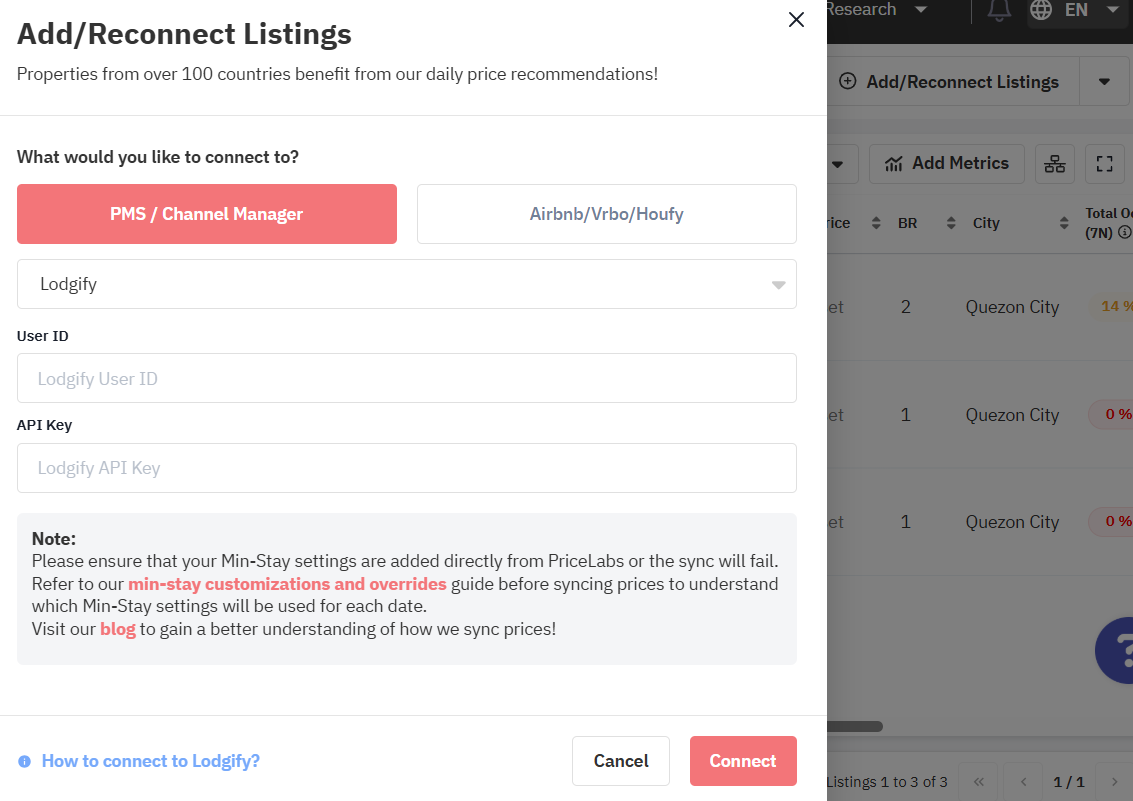Open min-stay customizations and overrides link
The width and height of the screenshot is (1133, 801).
click(x=287, y=584)
